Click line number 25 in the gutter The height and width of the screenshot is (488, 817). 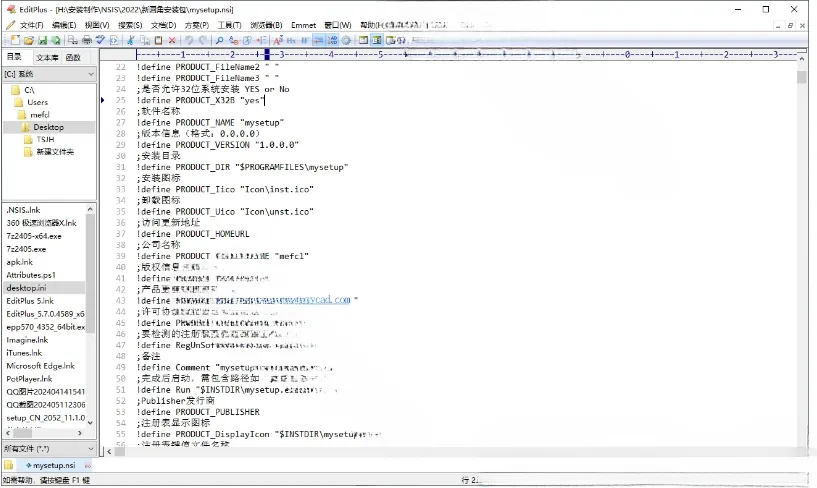(x=121, y=100)
